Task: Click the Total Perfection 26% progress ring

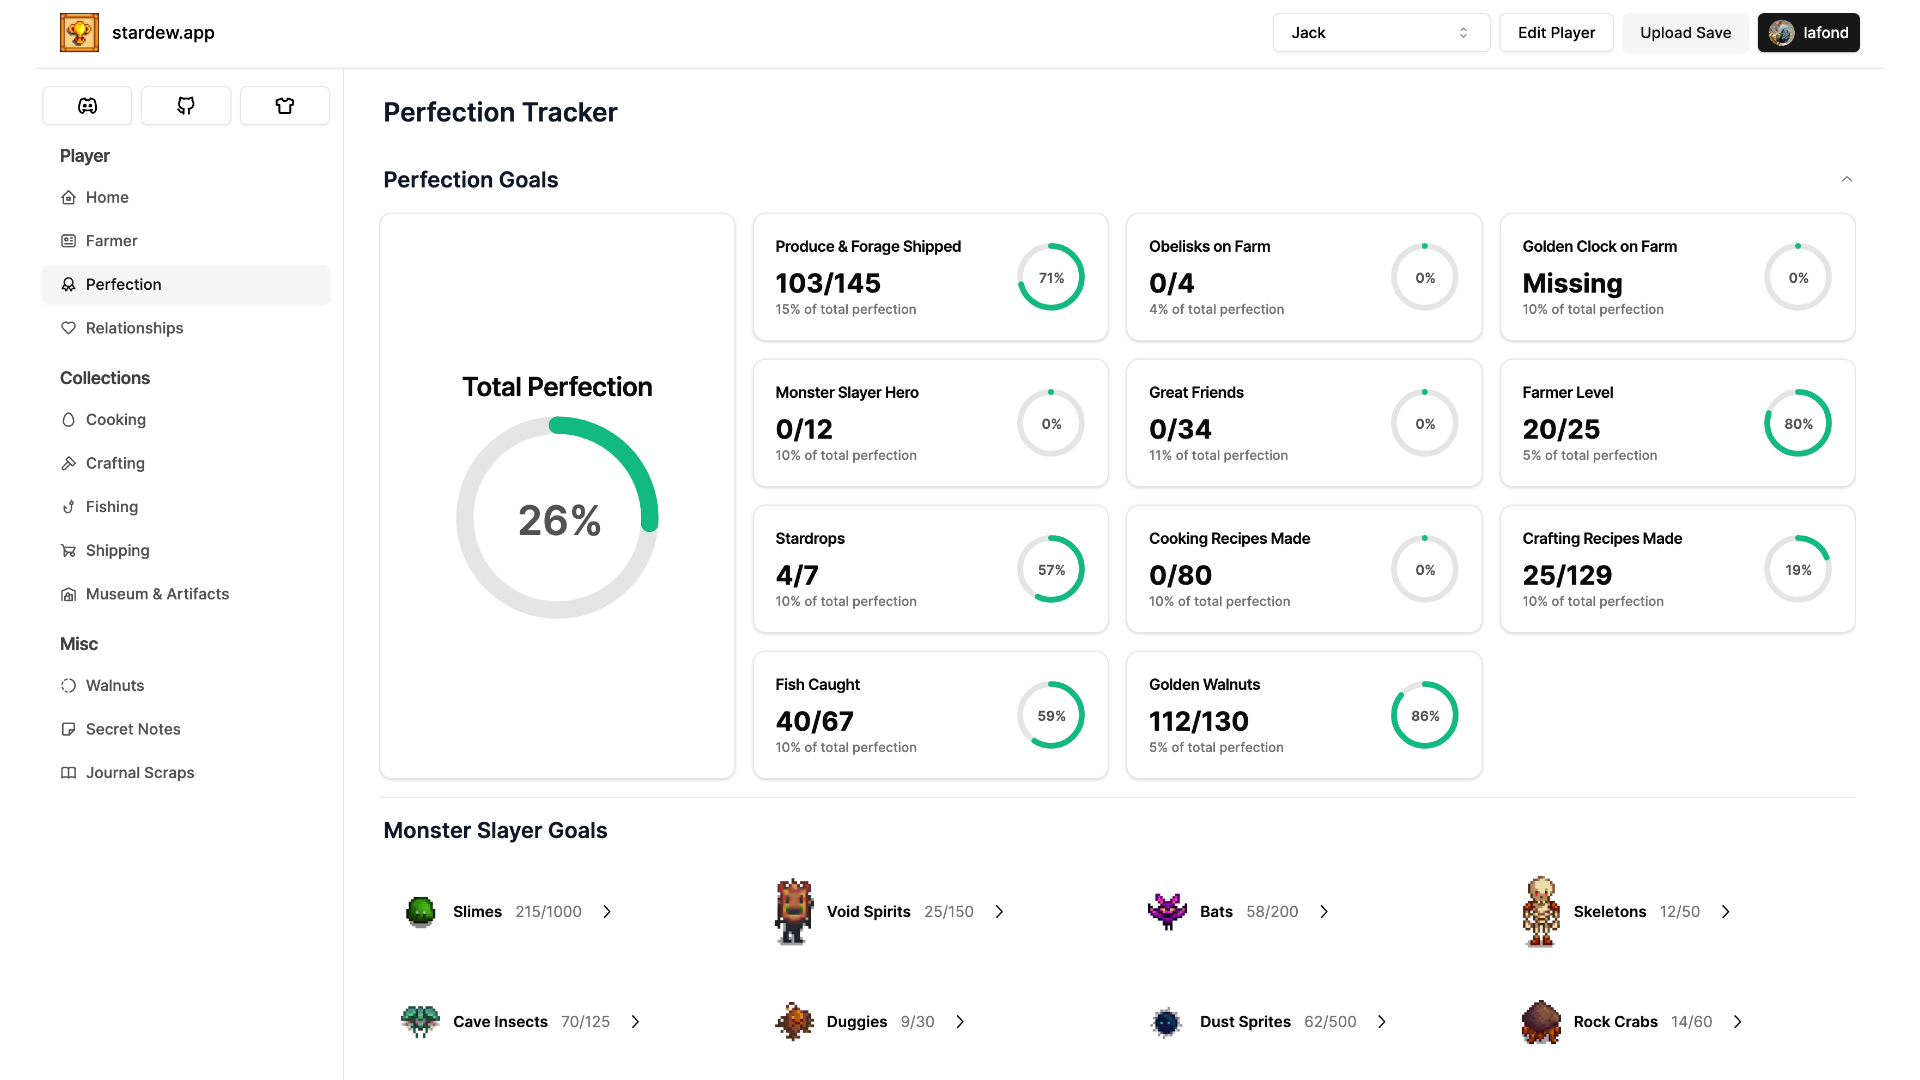Action: [557, 518]
